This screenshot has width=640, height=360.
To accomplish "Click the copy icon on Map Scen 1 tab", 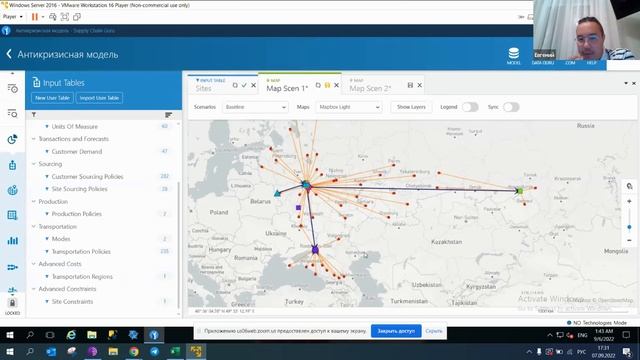I will [318, 85].
